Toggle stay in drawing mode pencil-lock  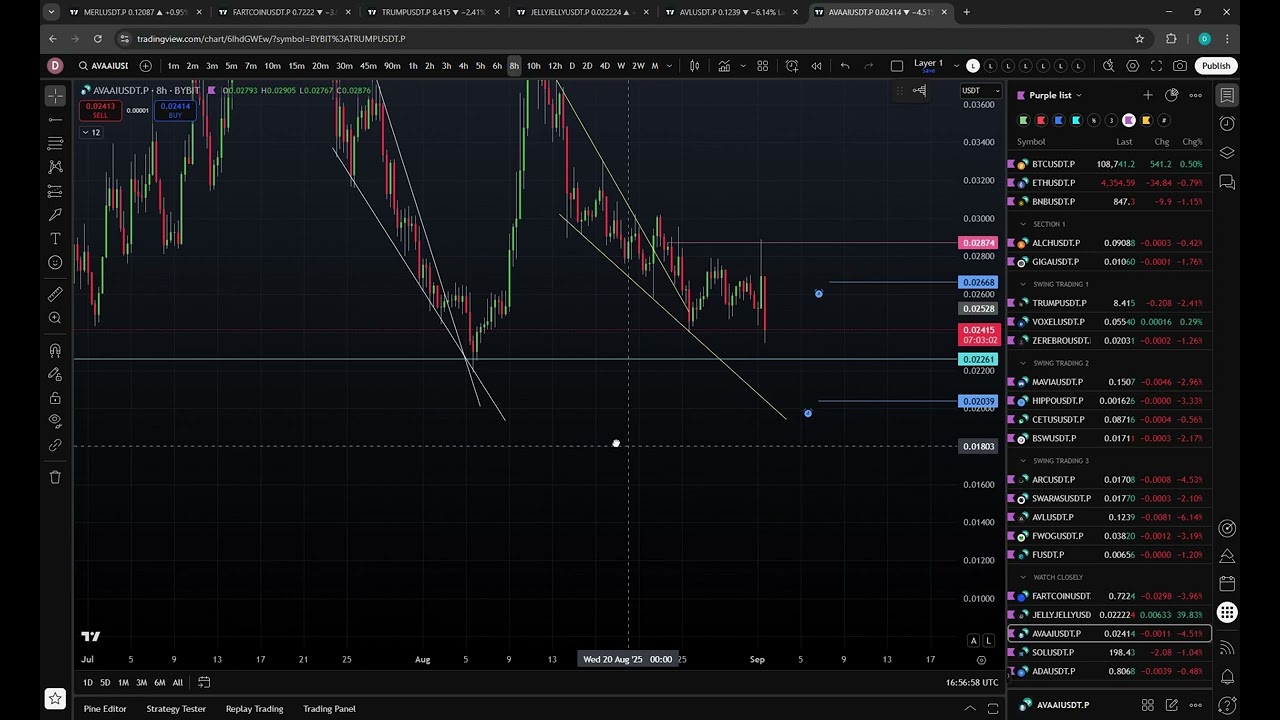[x=55, y=374]
